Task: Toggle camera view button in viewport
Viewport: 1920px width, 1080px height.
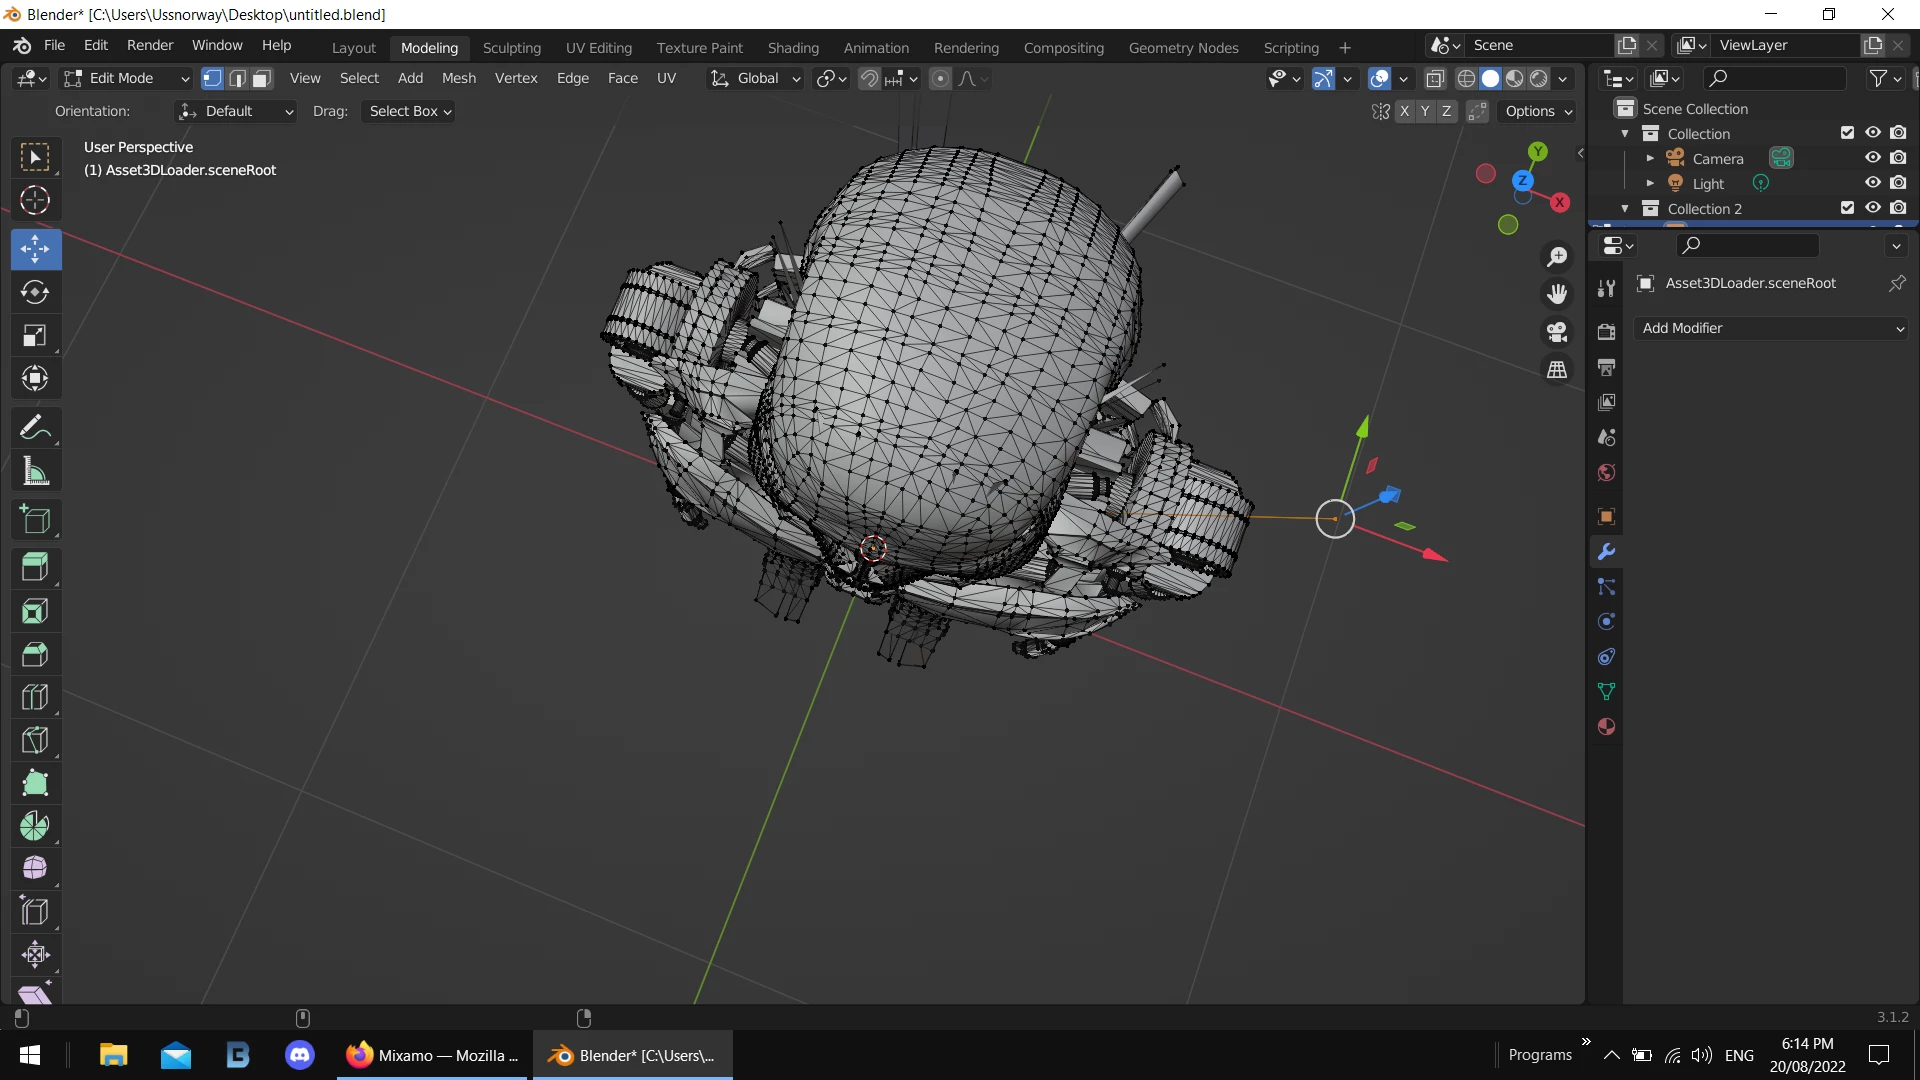Action: tap(1557, 332)
